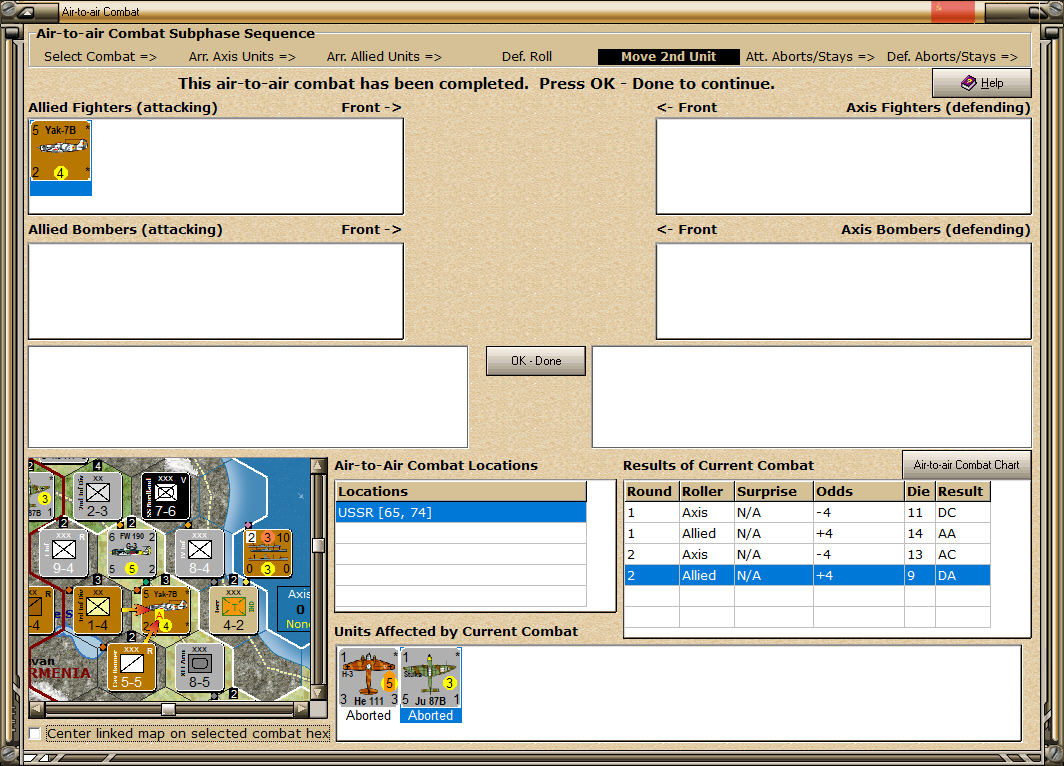This screenshot has width=1064, height=766.
Task: Click the grey 8-5 armor counter
Action: (x=200, y=667)
